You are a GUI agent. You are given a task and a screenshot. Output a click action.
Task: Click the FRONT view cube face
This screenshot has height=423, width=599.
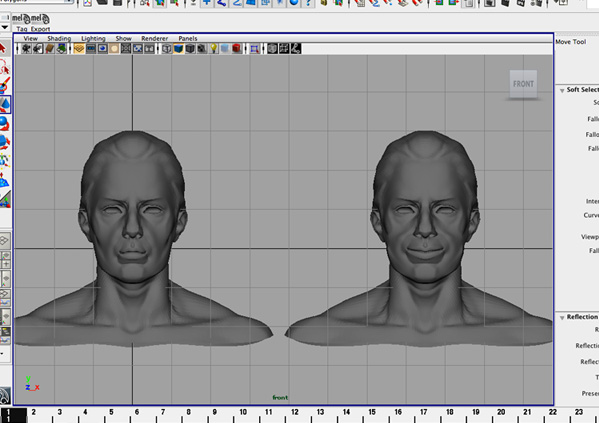point(523,84)
